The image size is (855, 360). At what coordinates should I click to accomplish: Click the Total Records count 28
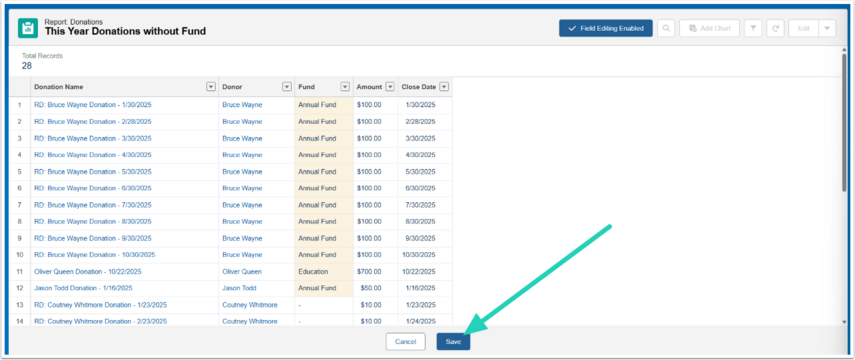pyautogui.click(x=27, y=66)
